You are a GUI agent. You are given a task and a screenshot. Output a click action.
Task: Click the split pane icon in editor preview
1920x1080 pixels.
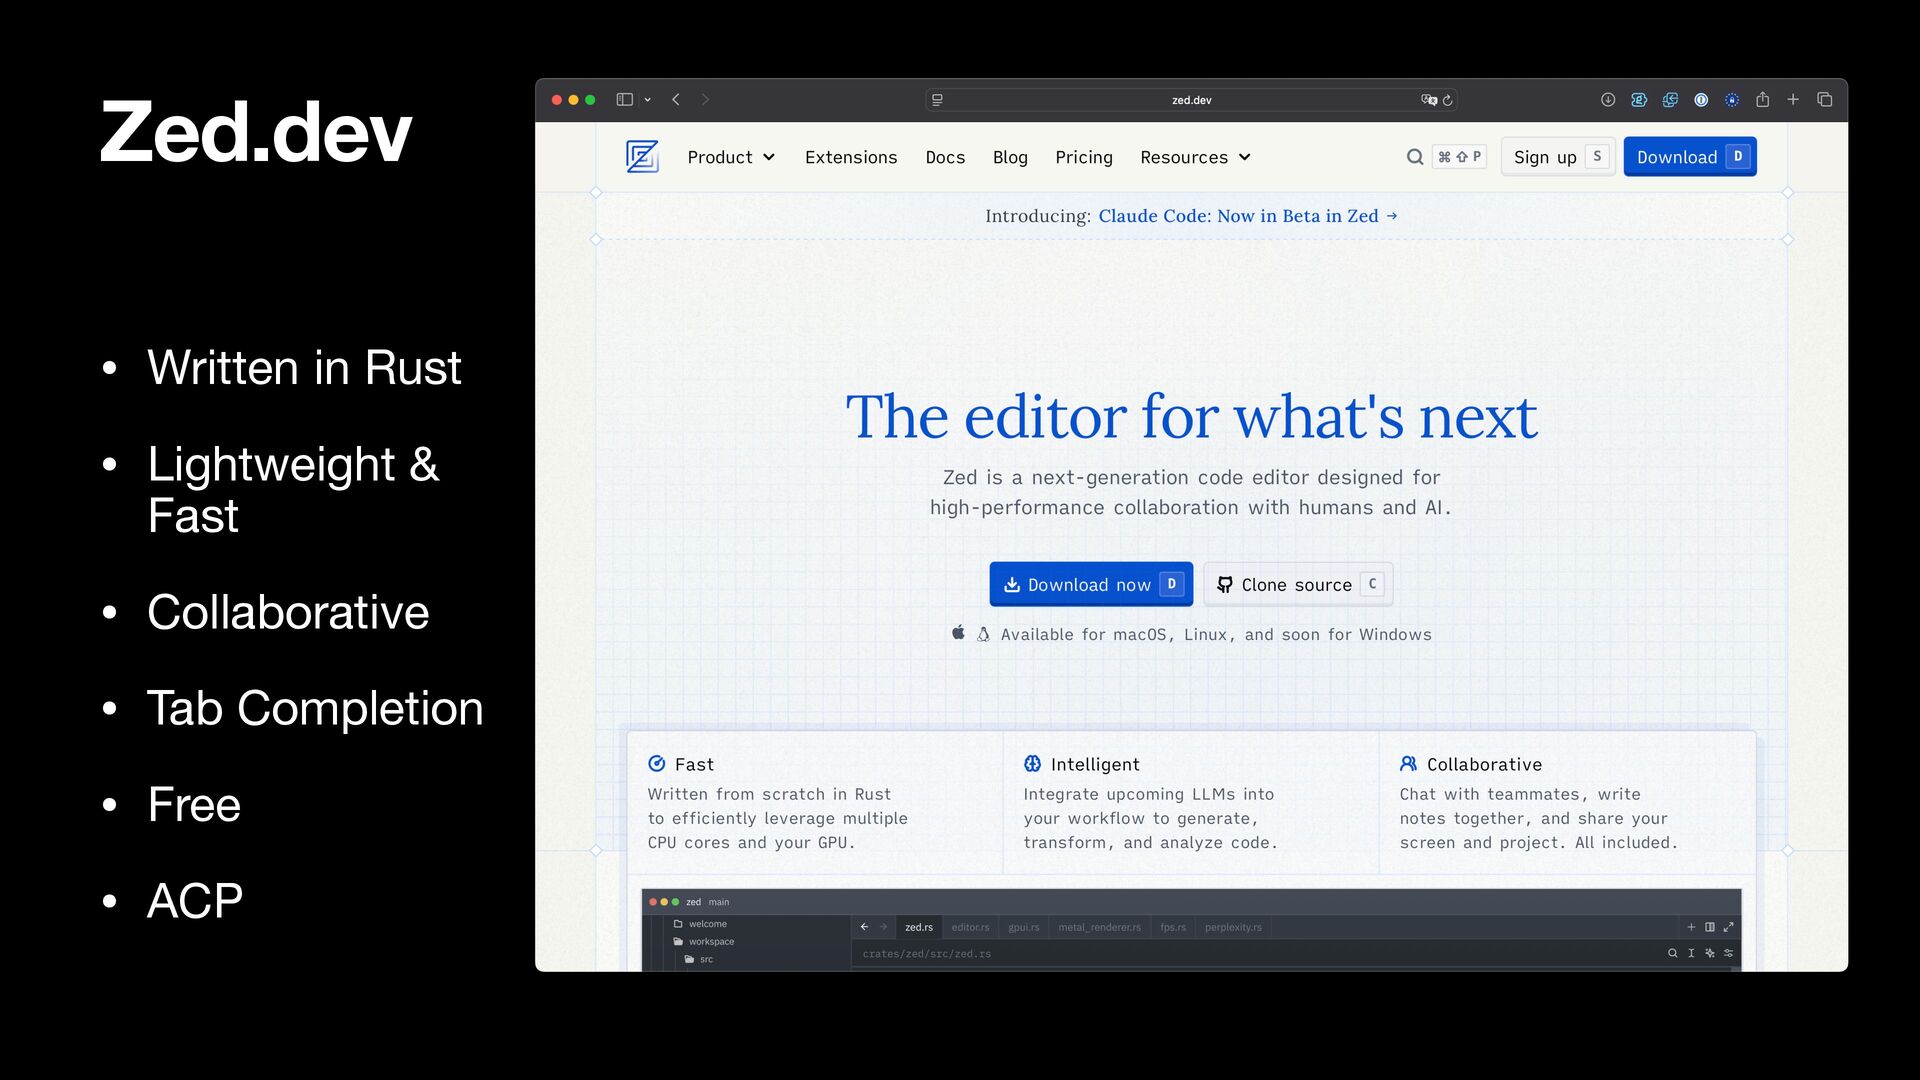click(x=1710, y=927)
